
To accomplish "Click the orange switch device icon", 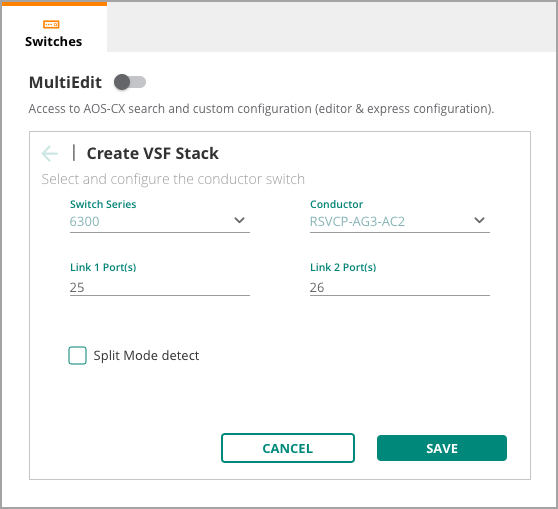I will click(51, 24).
